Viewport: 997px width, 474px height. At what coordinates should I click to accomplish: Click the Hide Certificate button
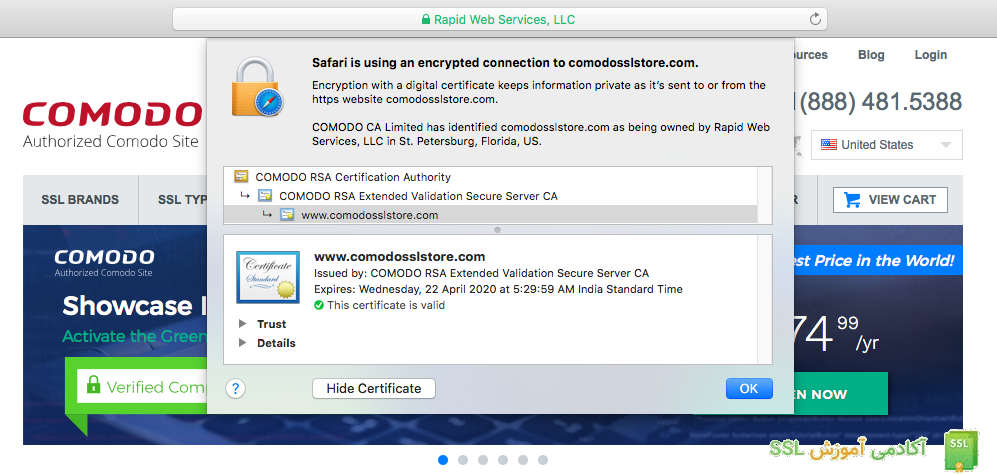click(374, 388)
